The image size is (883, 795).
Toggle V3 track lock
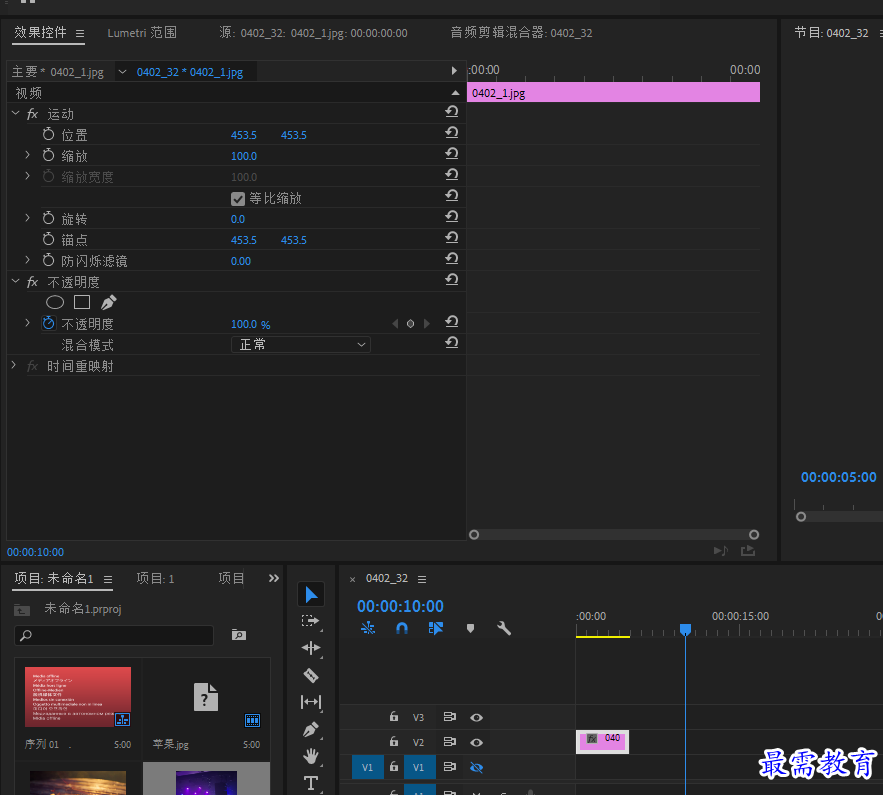coord(394,717)
